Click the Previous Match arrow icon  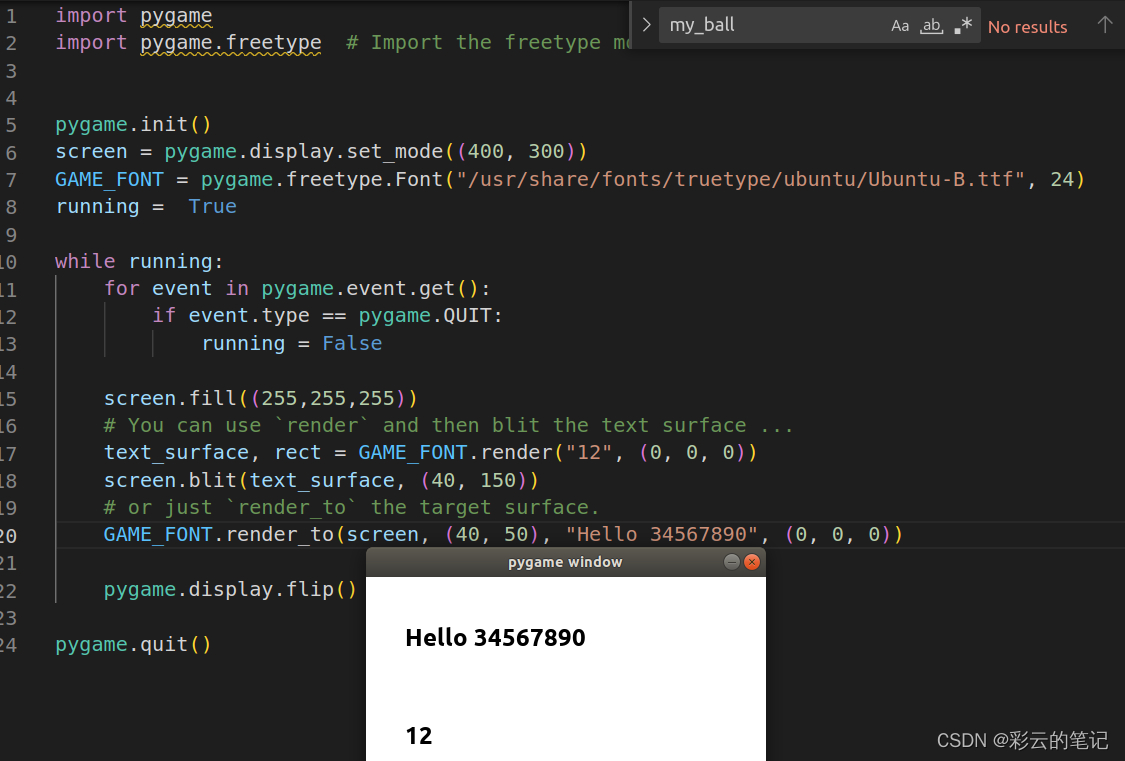(1107, 26)
